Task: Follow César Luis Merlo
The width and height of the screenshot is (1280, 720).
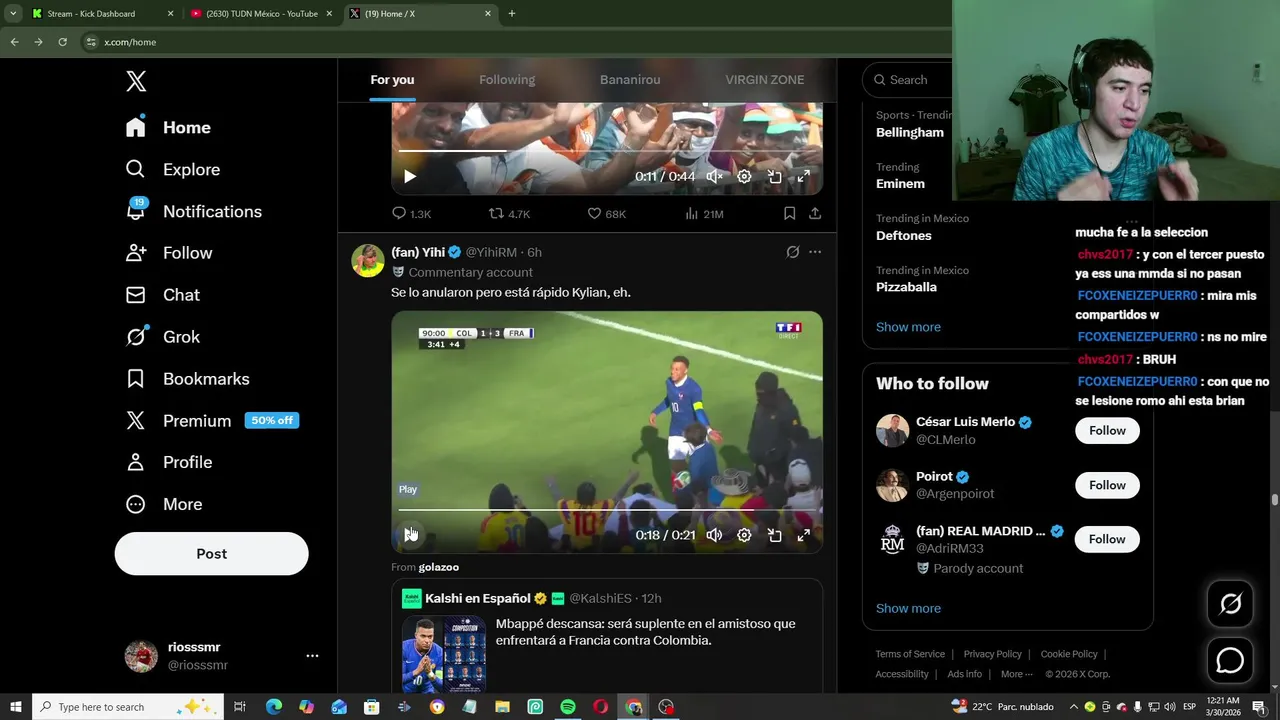Action: click(1107, 430)
